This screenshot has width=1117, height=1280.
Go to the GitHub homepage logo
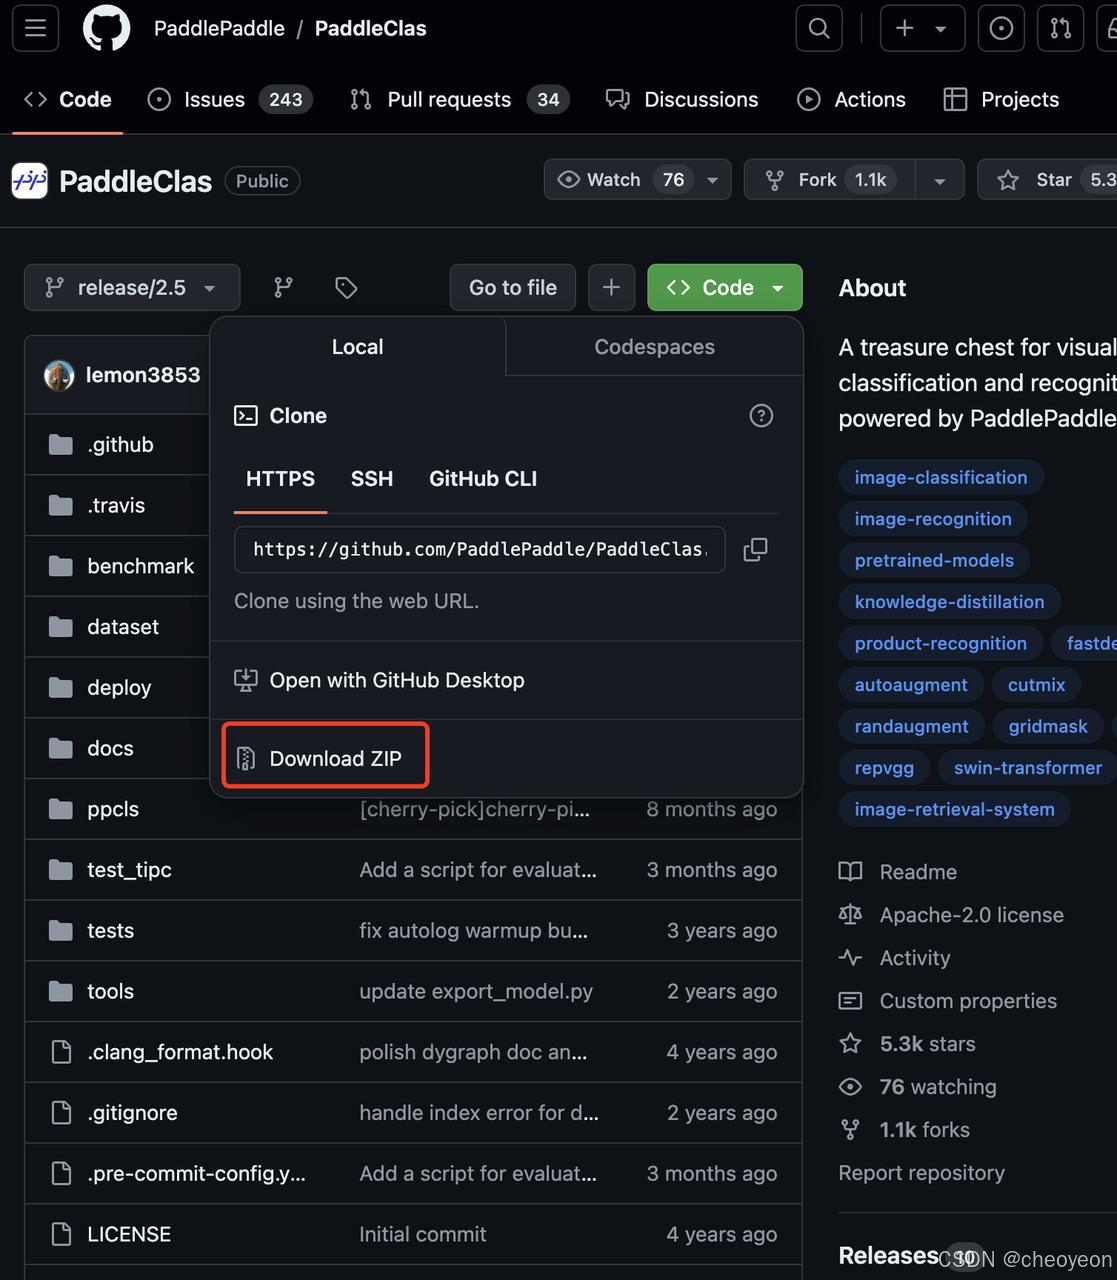106,29
